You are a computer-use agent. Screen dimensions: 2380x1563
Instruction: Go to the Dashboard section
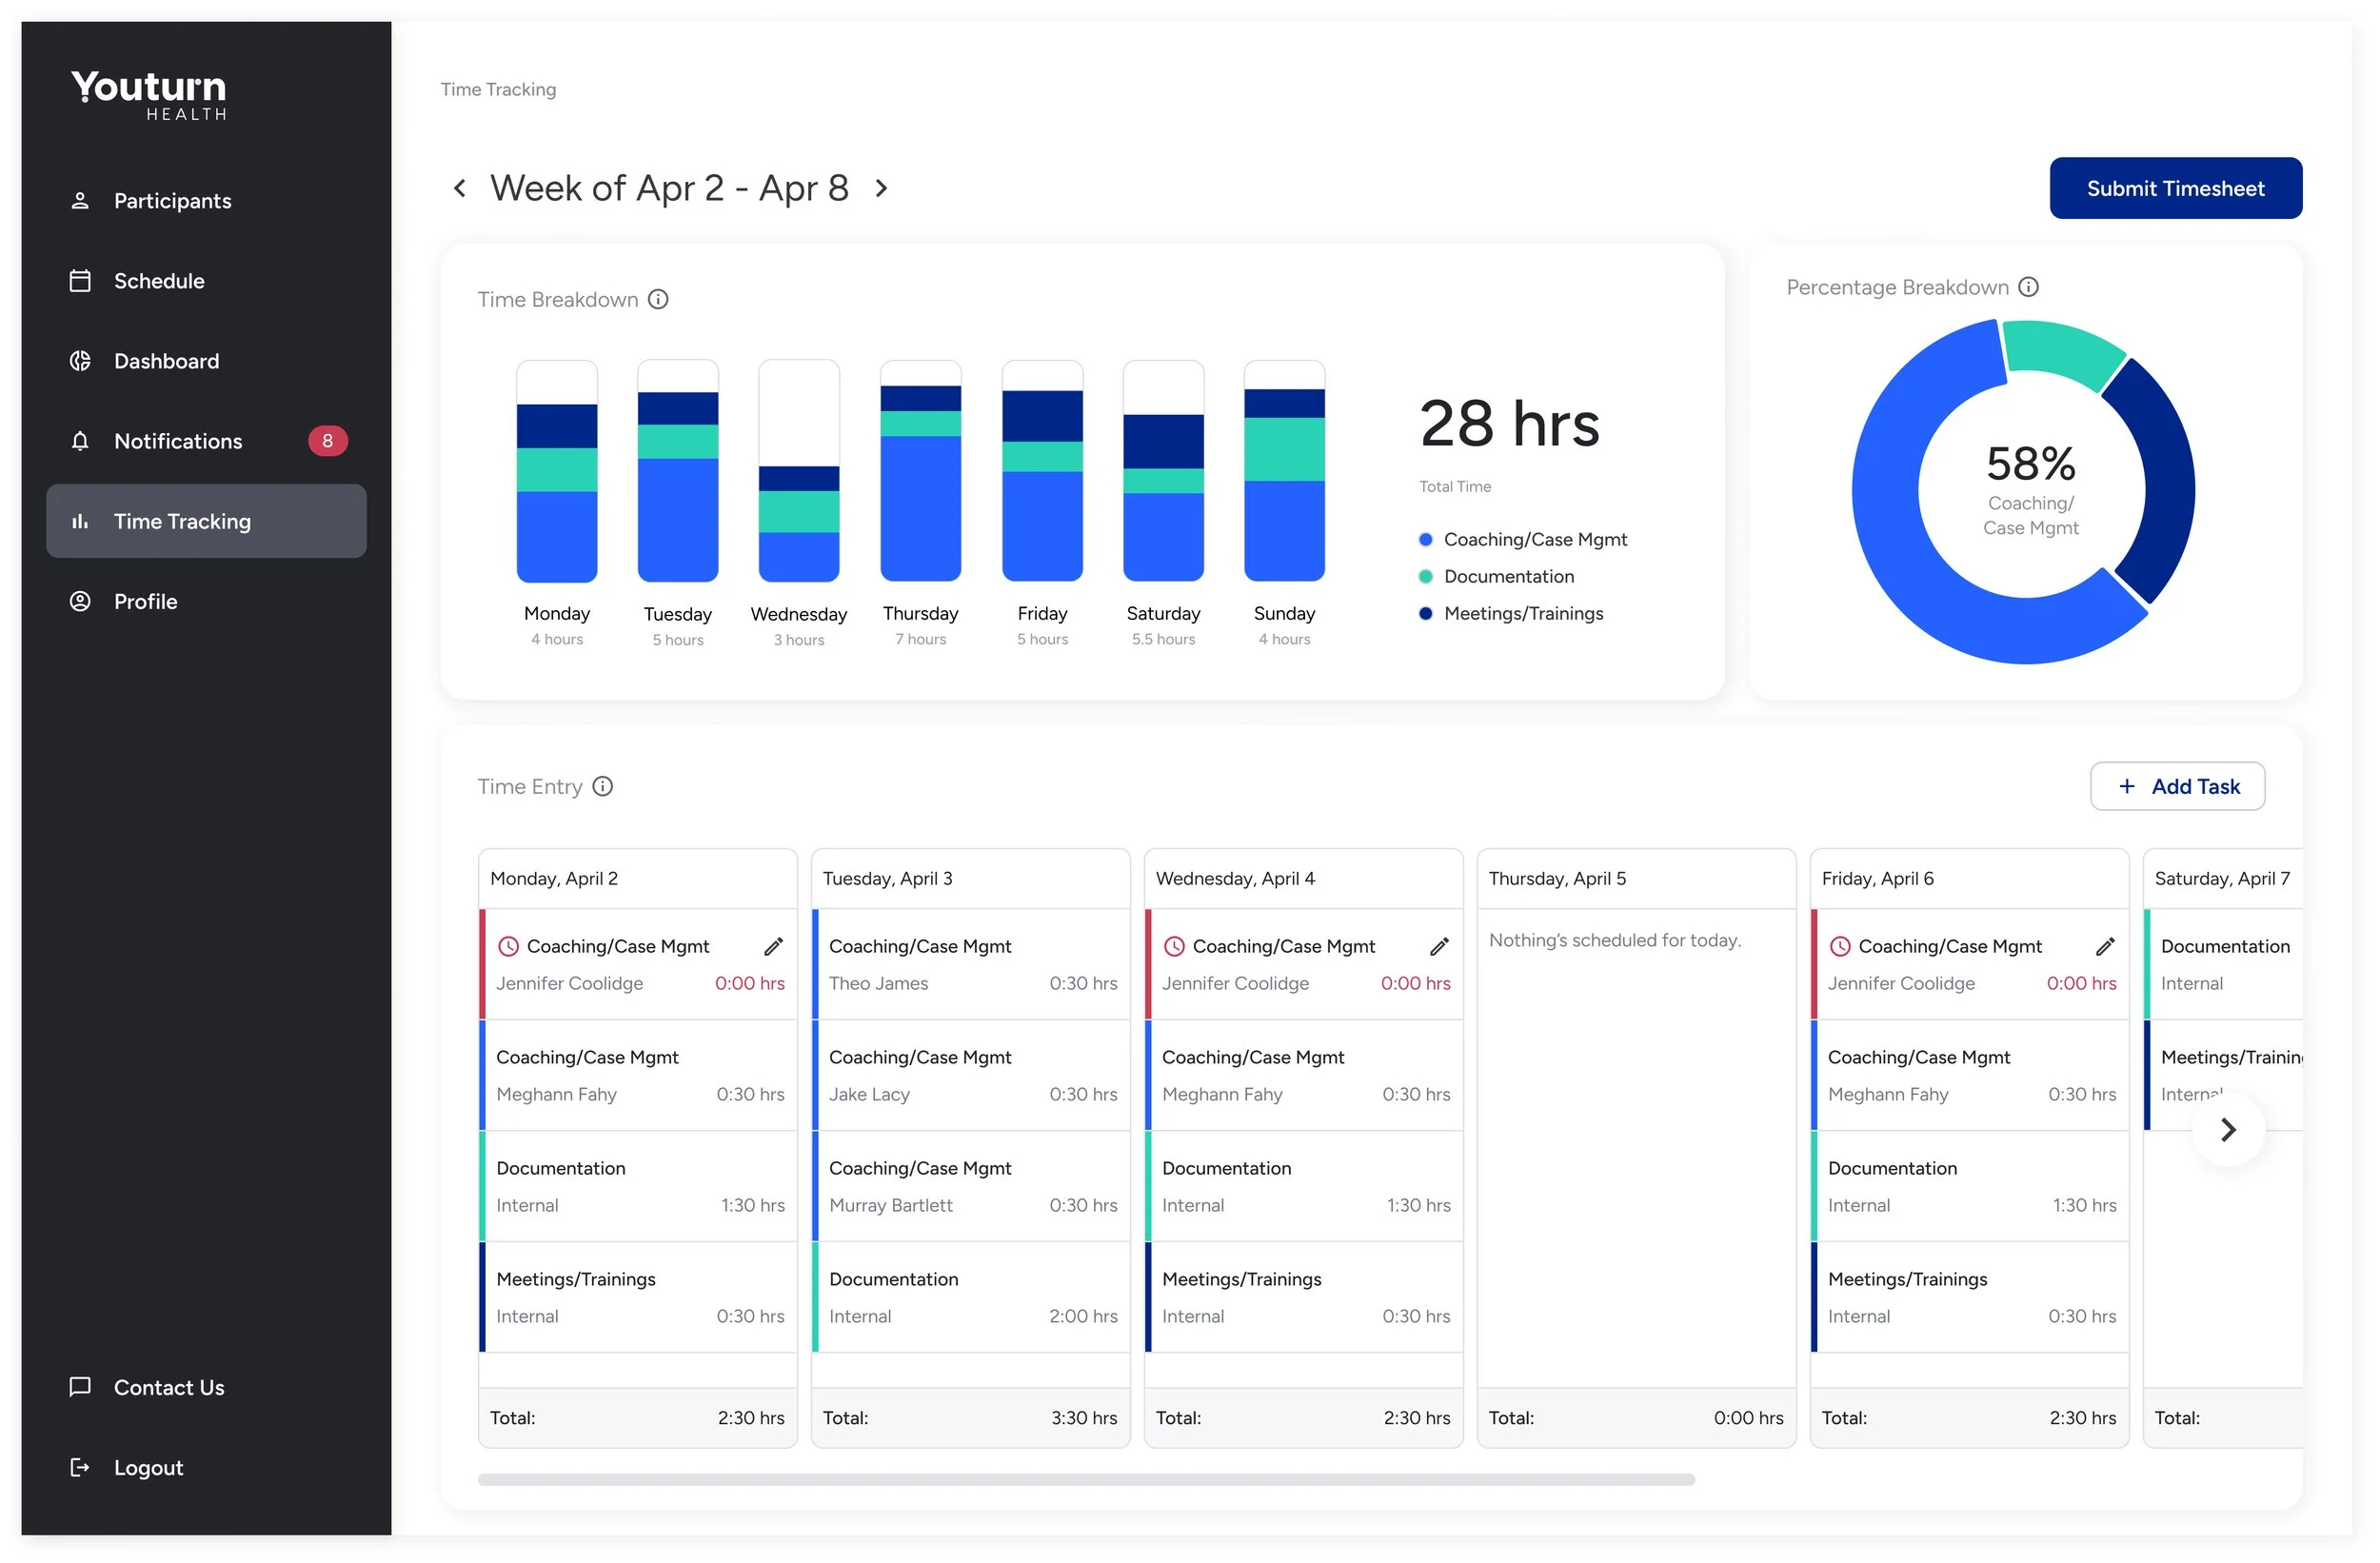pyautogui.click(x=166, y=361)
